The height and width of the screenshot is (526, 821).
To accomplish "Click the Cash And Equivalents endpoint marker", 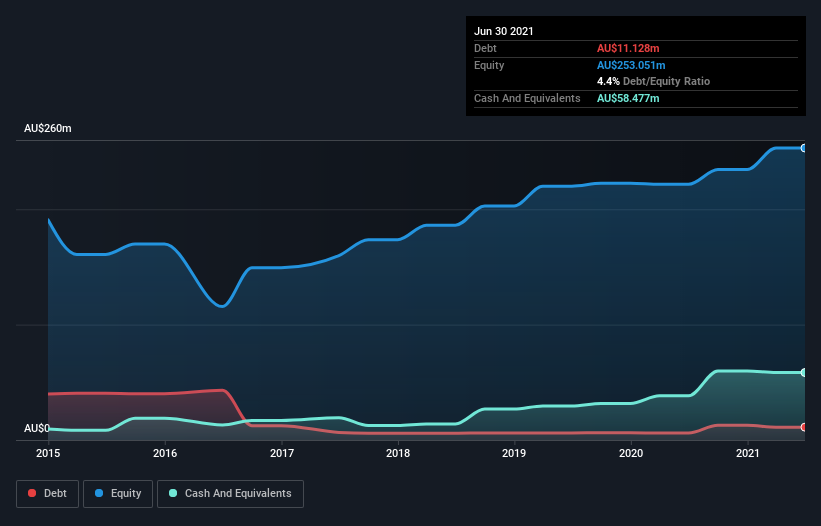I will 804,373.
